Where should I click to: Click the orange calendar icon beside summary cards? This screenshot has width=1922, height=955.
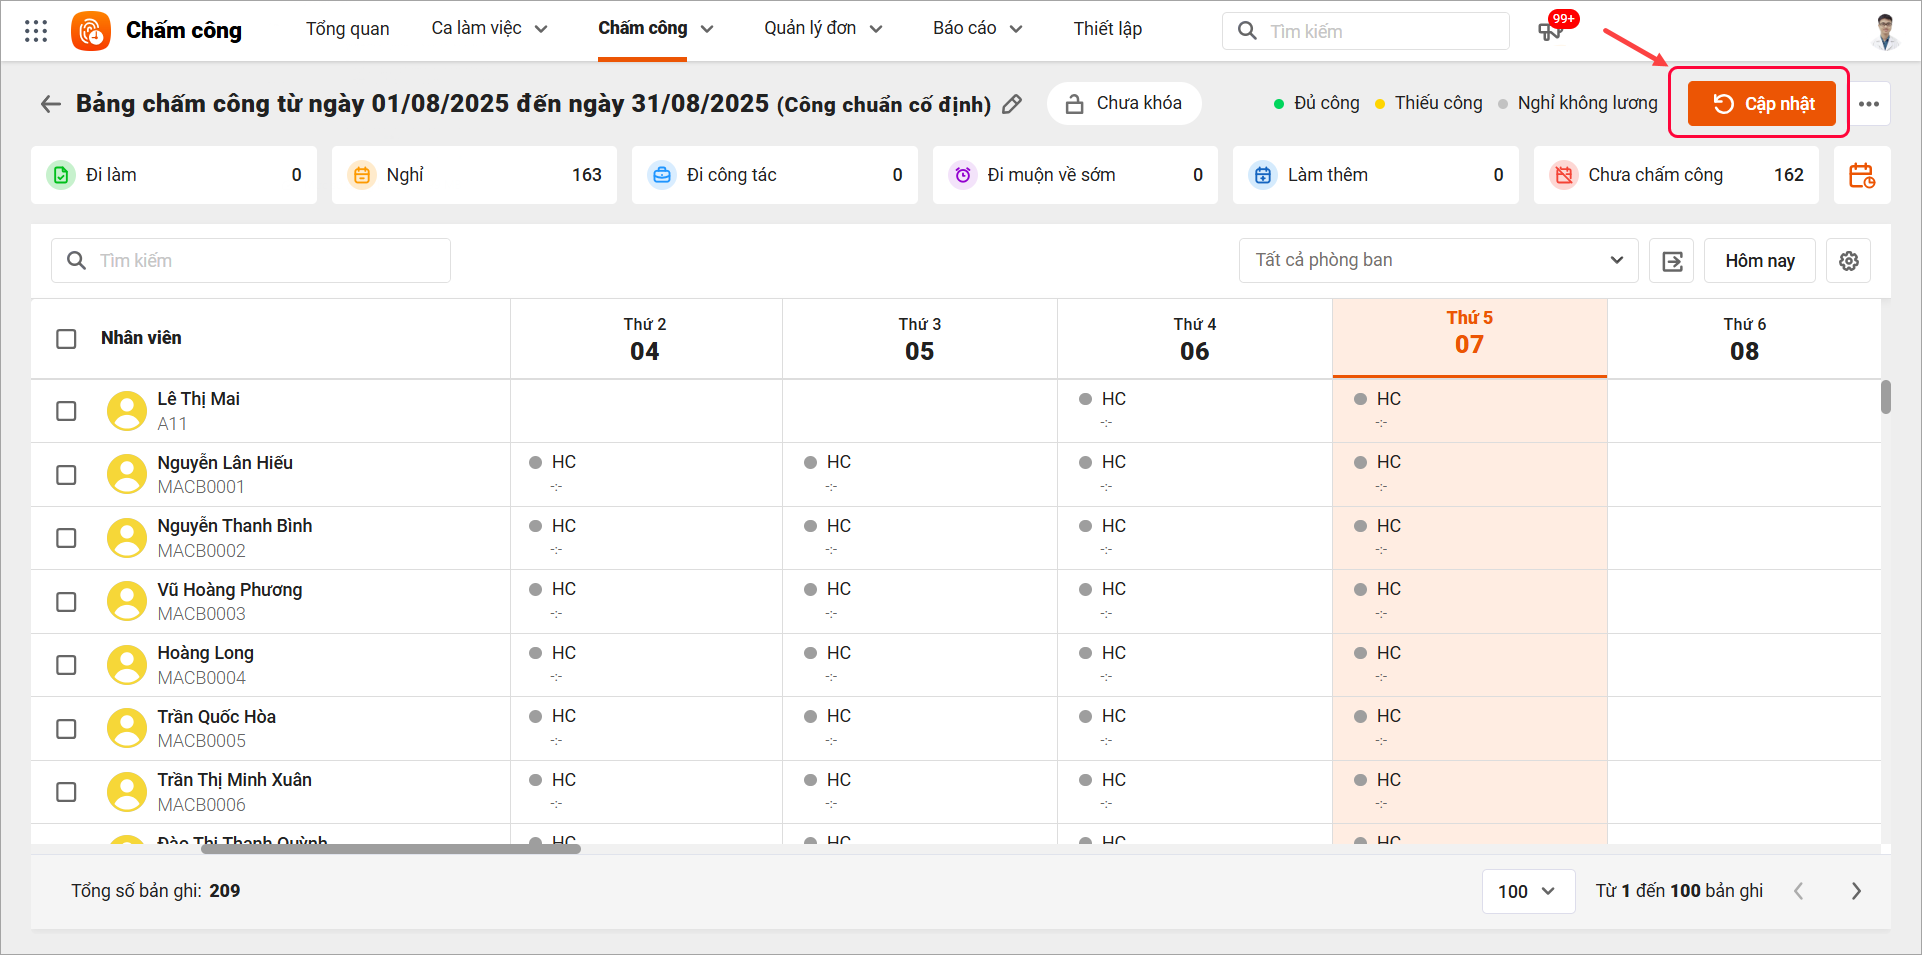point(1861,176)
